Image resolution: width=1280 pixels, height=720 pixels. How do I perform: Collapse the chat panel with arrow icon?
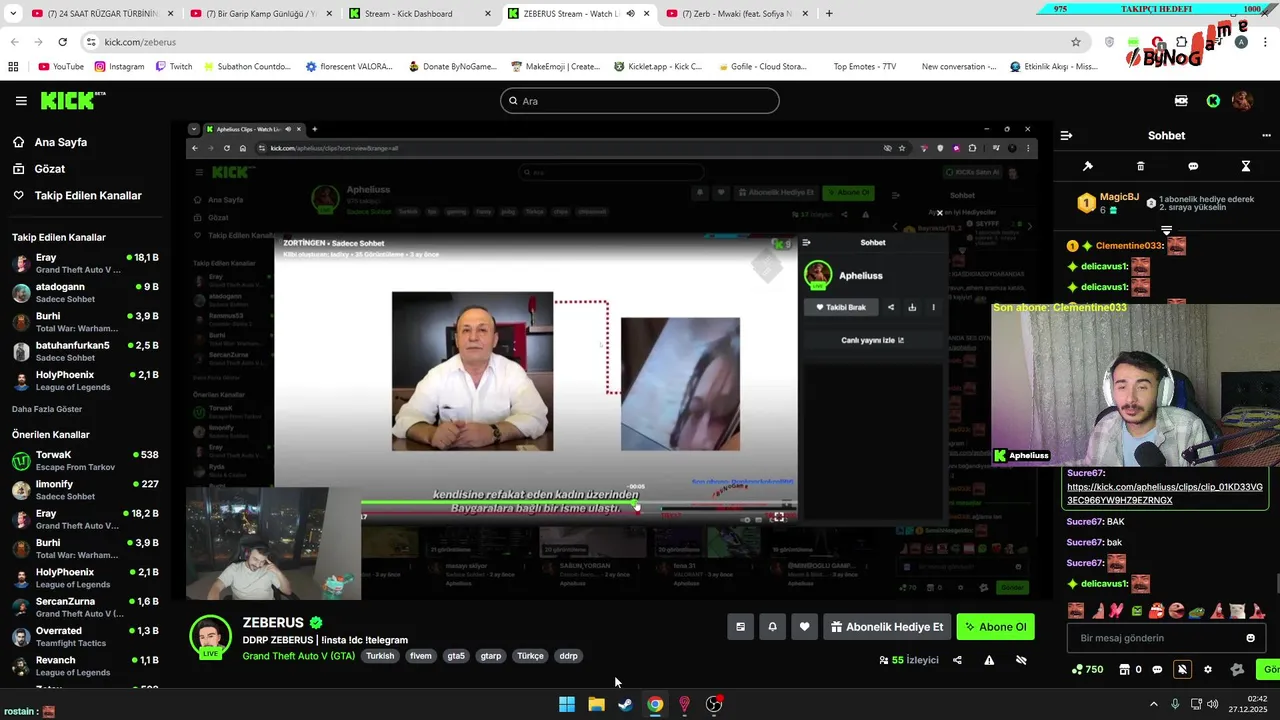tap(1066, 135)
